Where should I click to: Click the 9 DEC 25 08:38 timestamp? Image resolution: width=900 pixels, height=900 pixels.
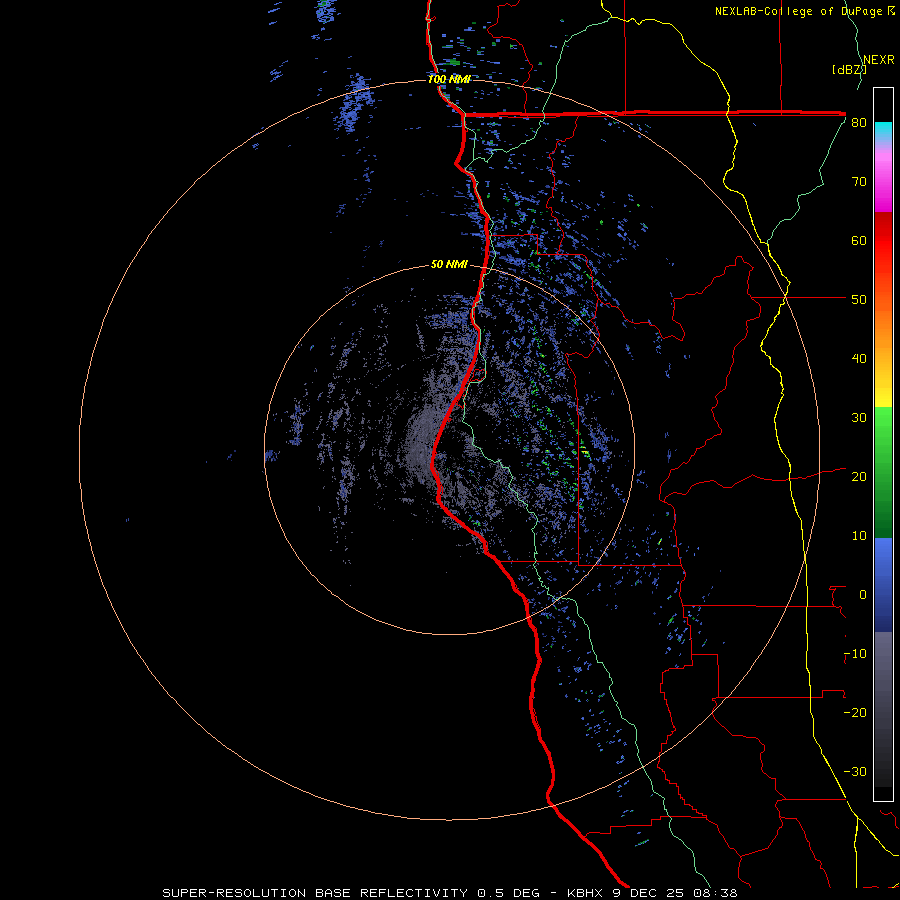(x=676, y=893)
